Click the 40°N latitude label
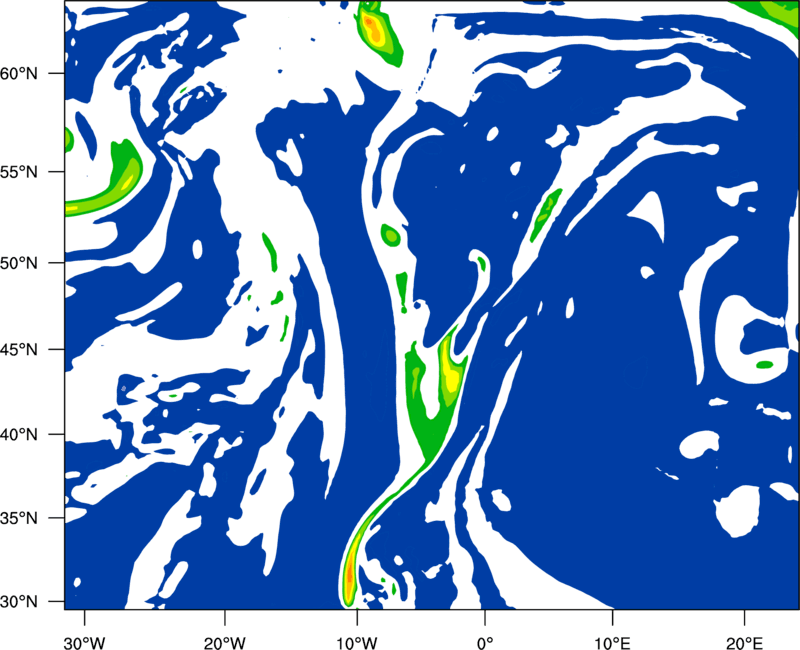 pyautogui.click(x=19, y=435)
